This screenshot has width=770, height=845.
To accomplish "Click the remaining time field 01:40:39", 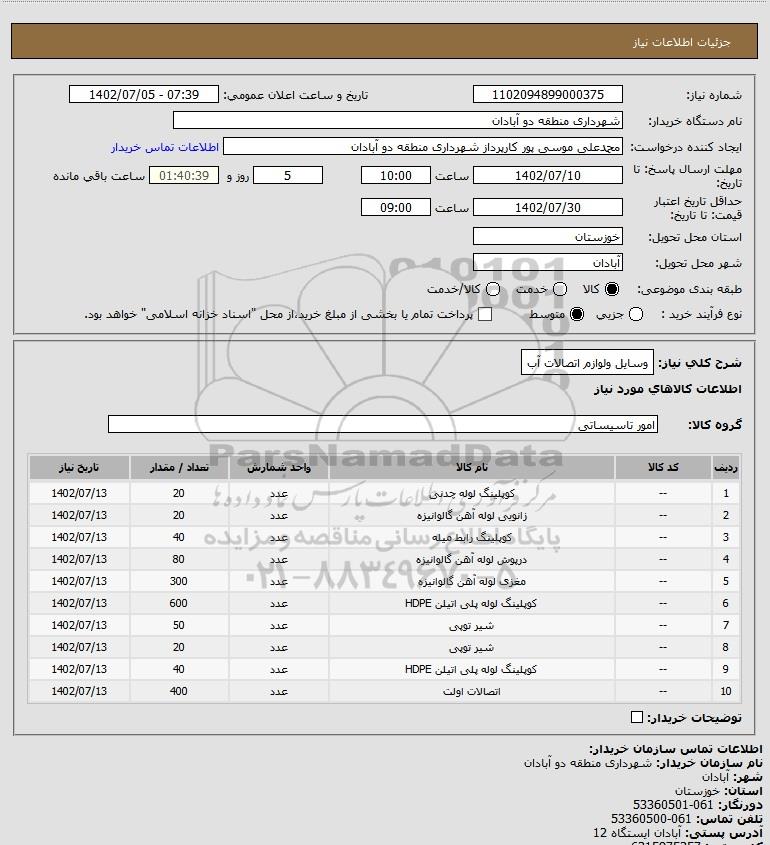I will pyautogui.click(x=184, y=176).
